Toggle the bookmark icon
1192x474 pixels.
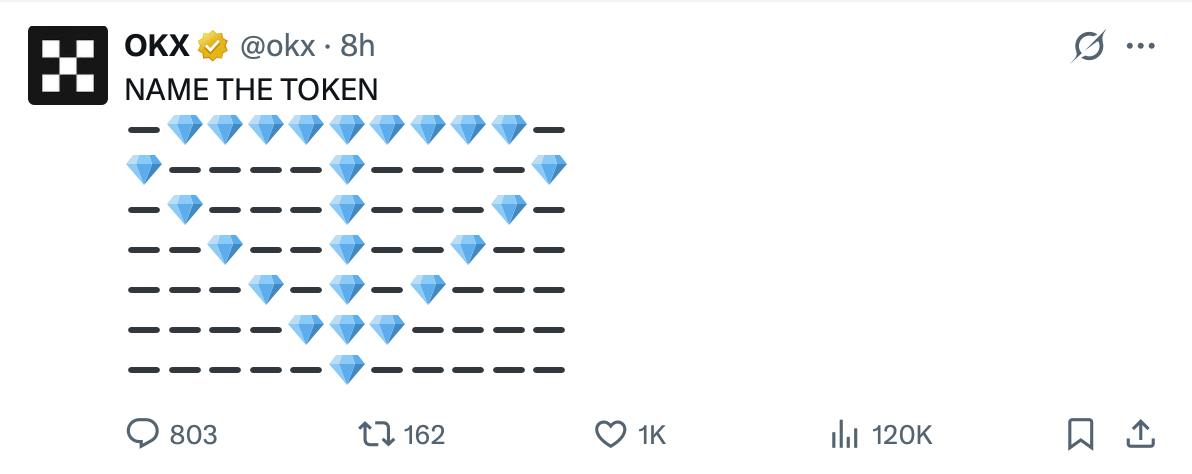click(x=1080, y=434)
